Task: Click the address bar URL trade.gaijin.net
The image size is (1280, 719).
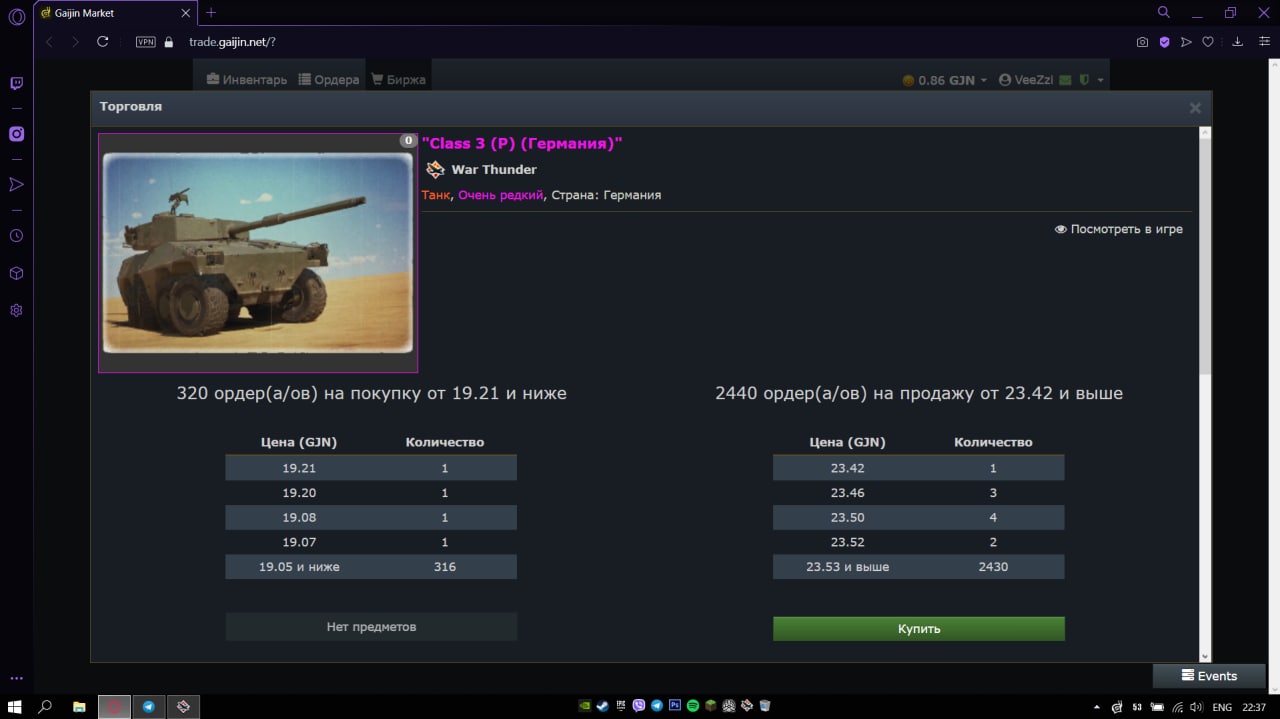Action: [232, 42]
